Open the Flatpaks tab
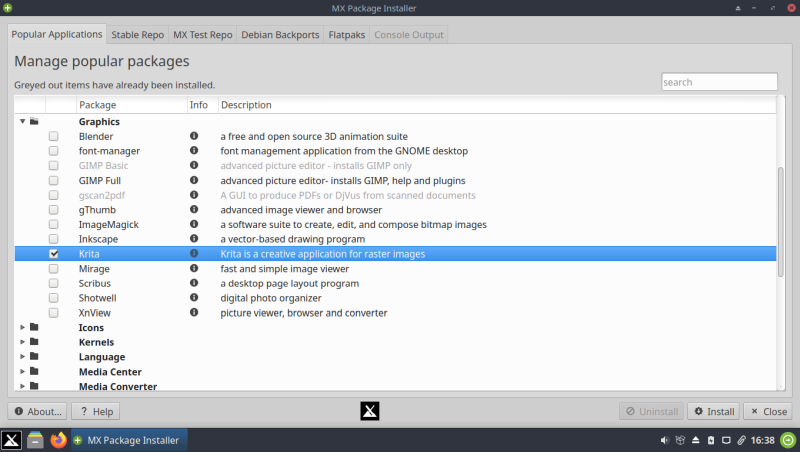 pyautogui.click(x=346, y=35)
